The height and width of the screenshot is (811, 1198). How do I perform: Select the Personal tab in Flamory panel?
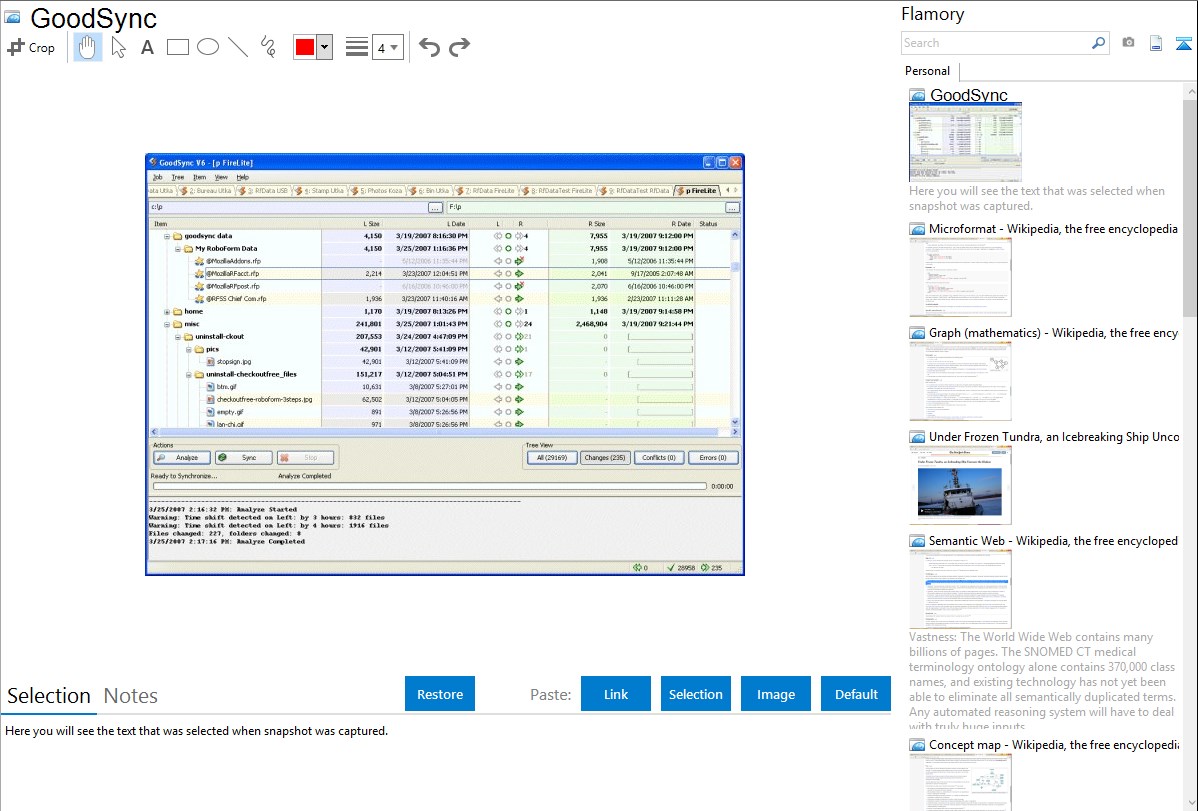[x=928, y=71]
